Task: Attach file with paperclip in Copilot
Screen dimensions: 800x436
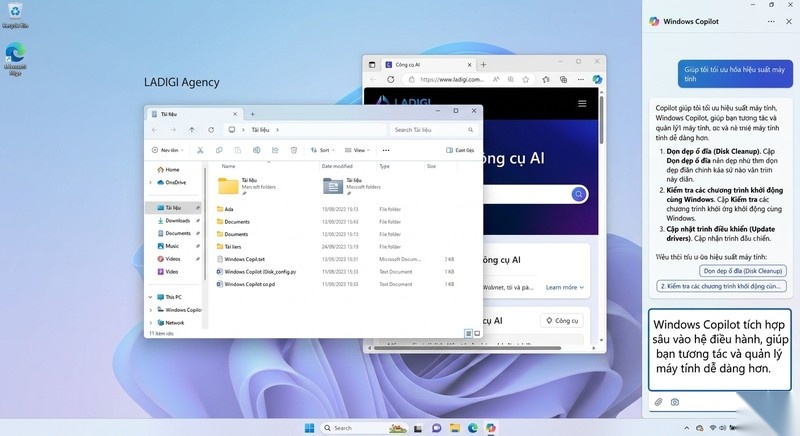Action: point(658,402)
